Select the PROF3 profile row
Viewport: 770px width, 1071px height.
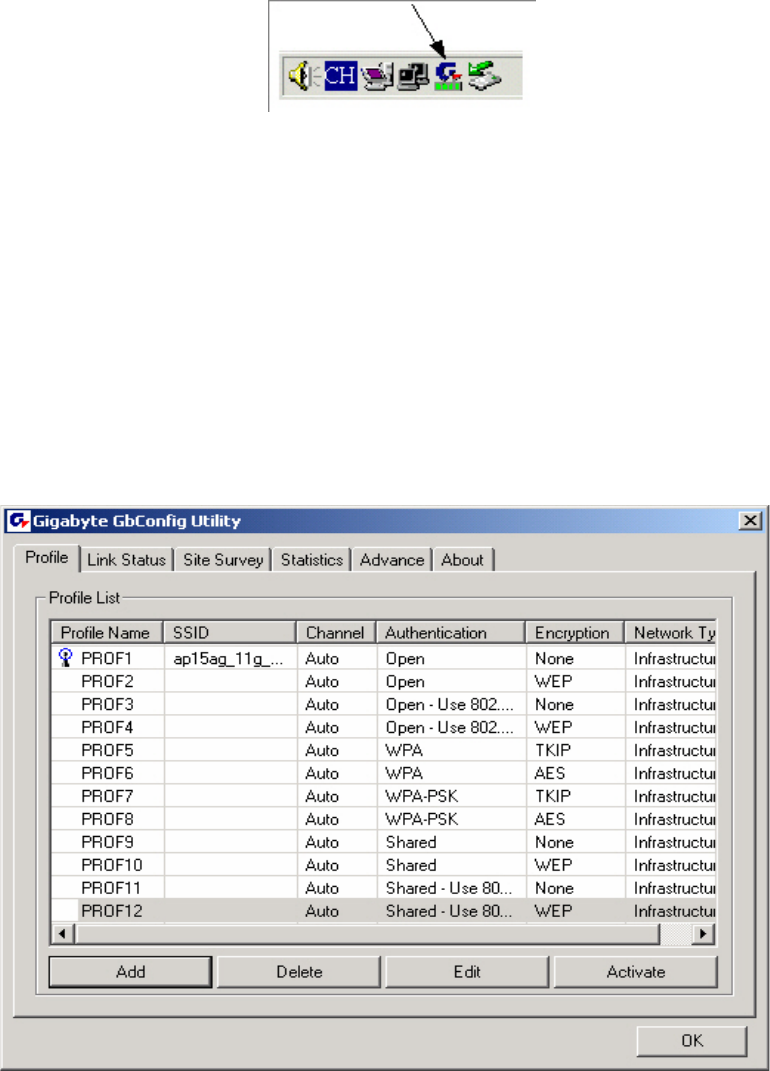pyautogui.click(x=384, y=704)
